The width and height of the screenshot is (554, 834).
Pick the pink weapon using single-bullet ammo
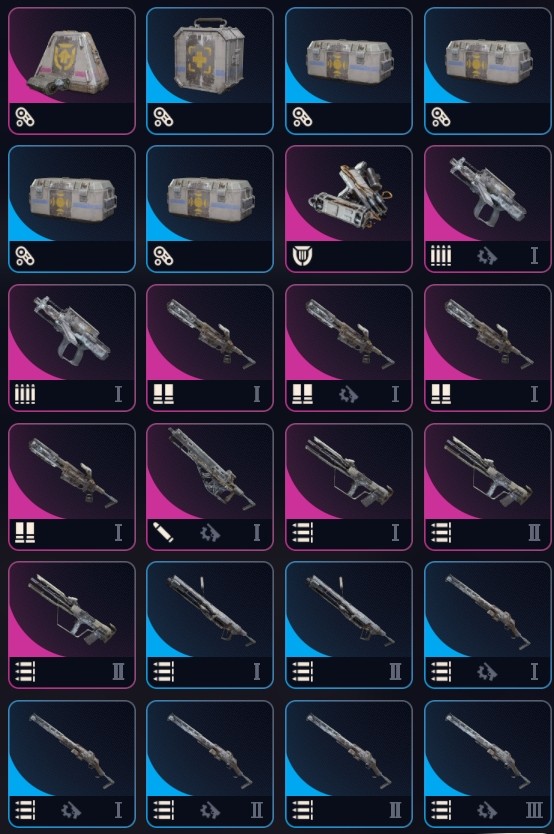pyautogui.click(x=210, y=487)
